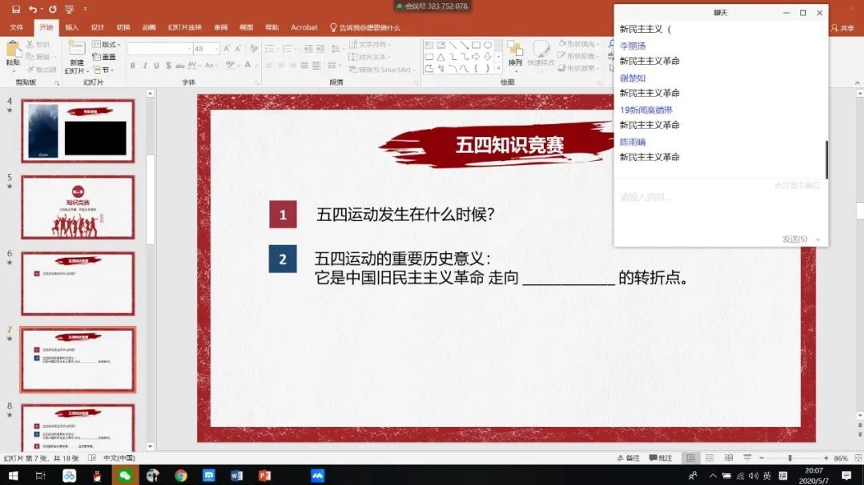Click the Save icon in quick access toolbar
The image size is (864, 485).
click(x=16, y=9)
